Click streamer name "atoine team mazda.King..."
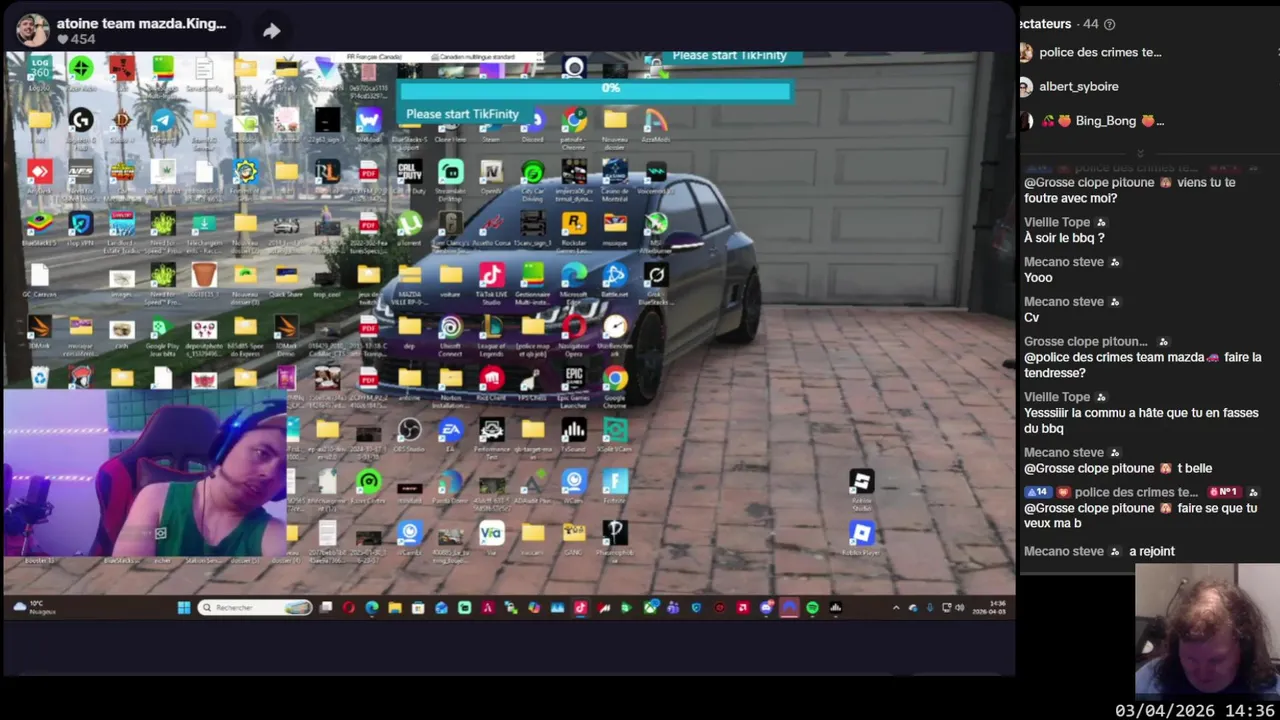This screenshot has width=1280, height=720. click(x=141, y=23)
